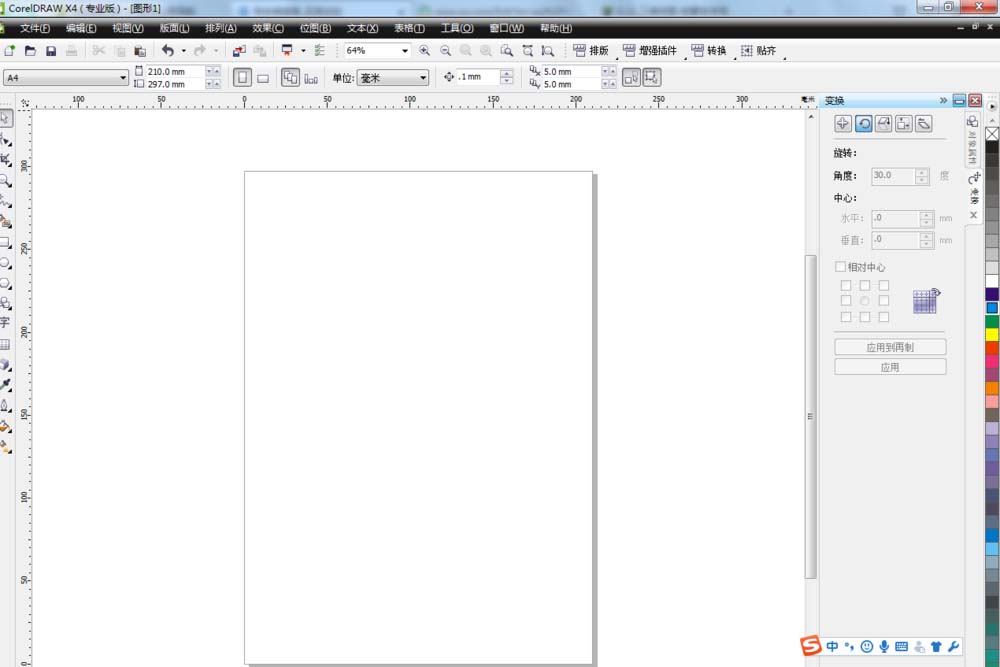Set page to portrait orientation
The width and height of the screenshot is (1000, 667).
pos(242,78)
